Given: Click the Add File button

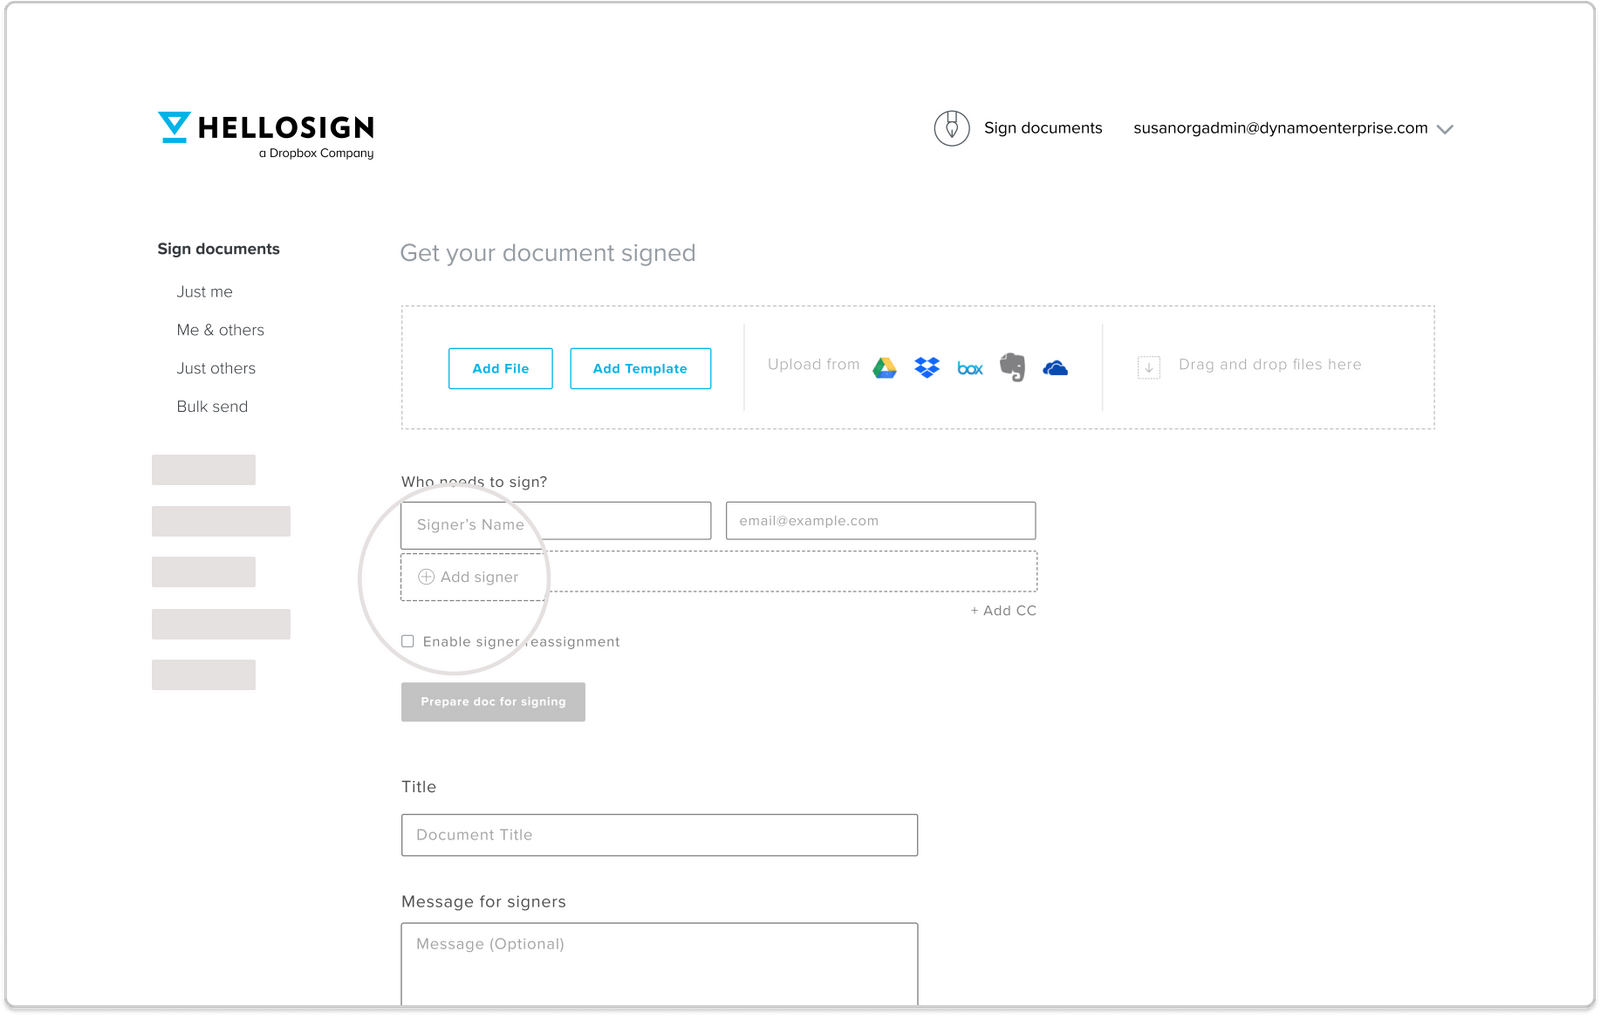Looking at the screenshot, I should coord(500,368).
